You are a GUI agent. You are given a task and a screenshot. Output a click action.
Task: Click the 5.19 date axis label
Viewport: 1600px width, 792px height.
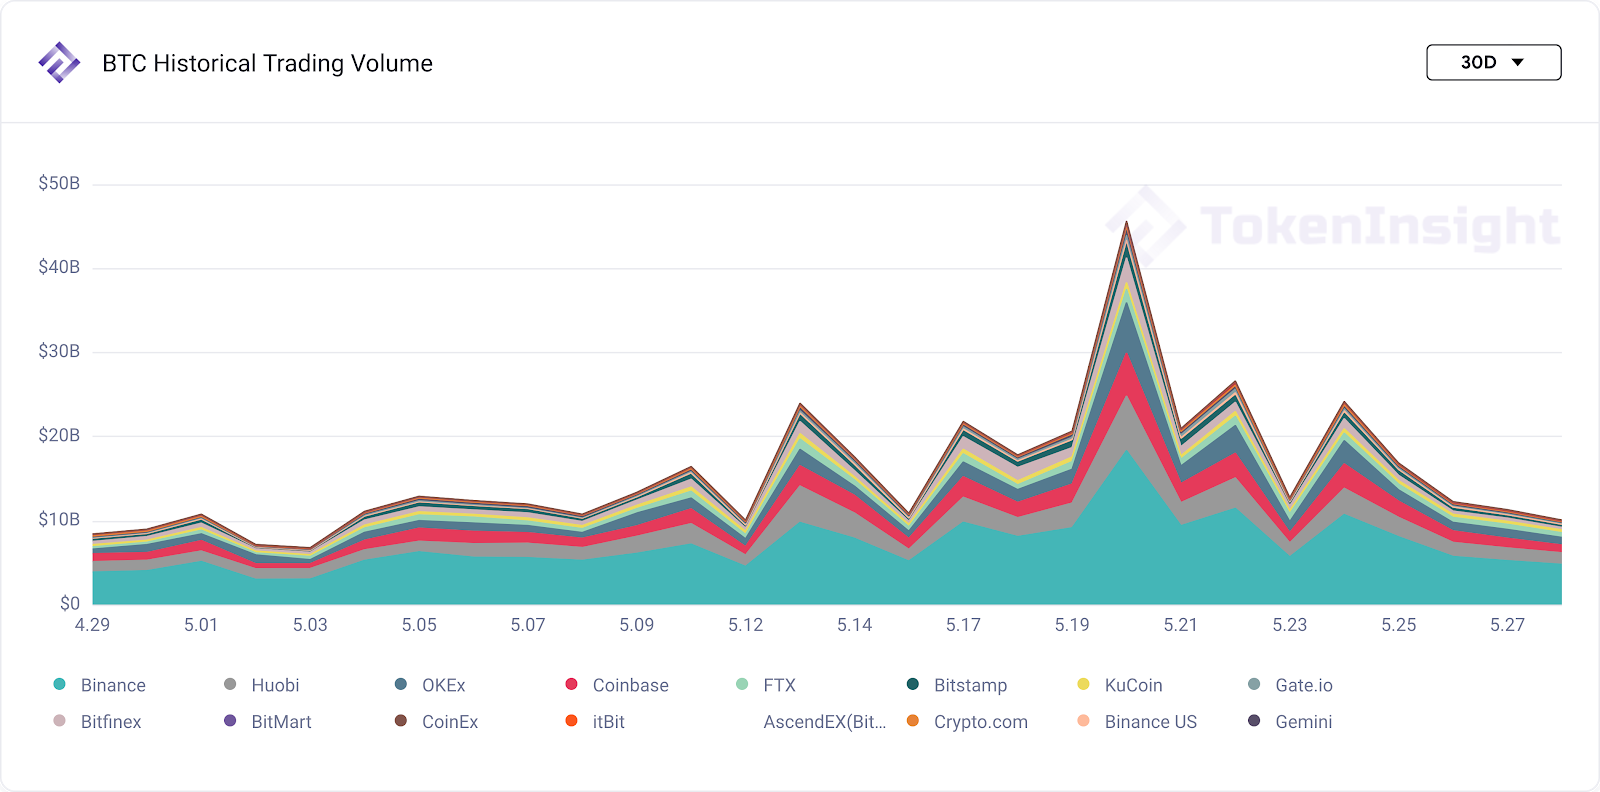pos(1072,625)
